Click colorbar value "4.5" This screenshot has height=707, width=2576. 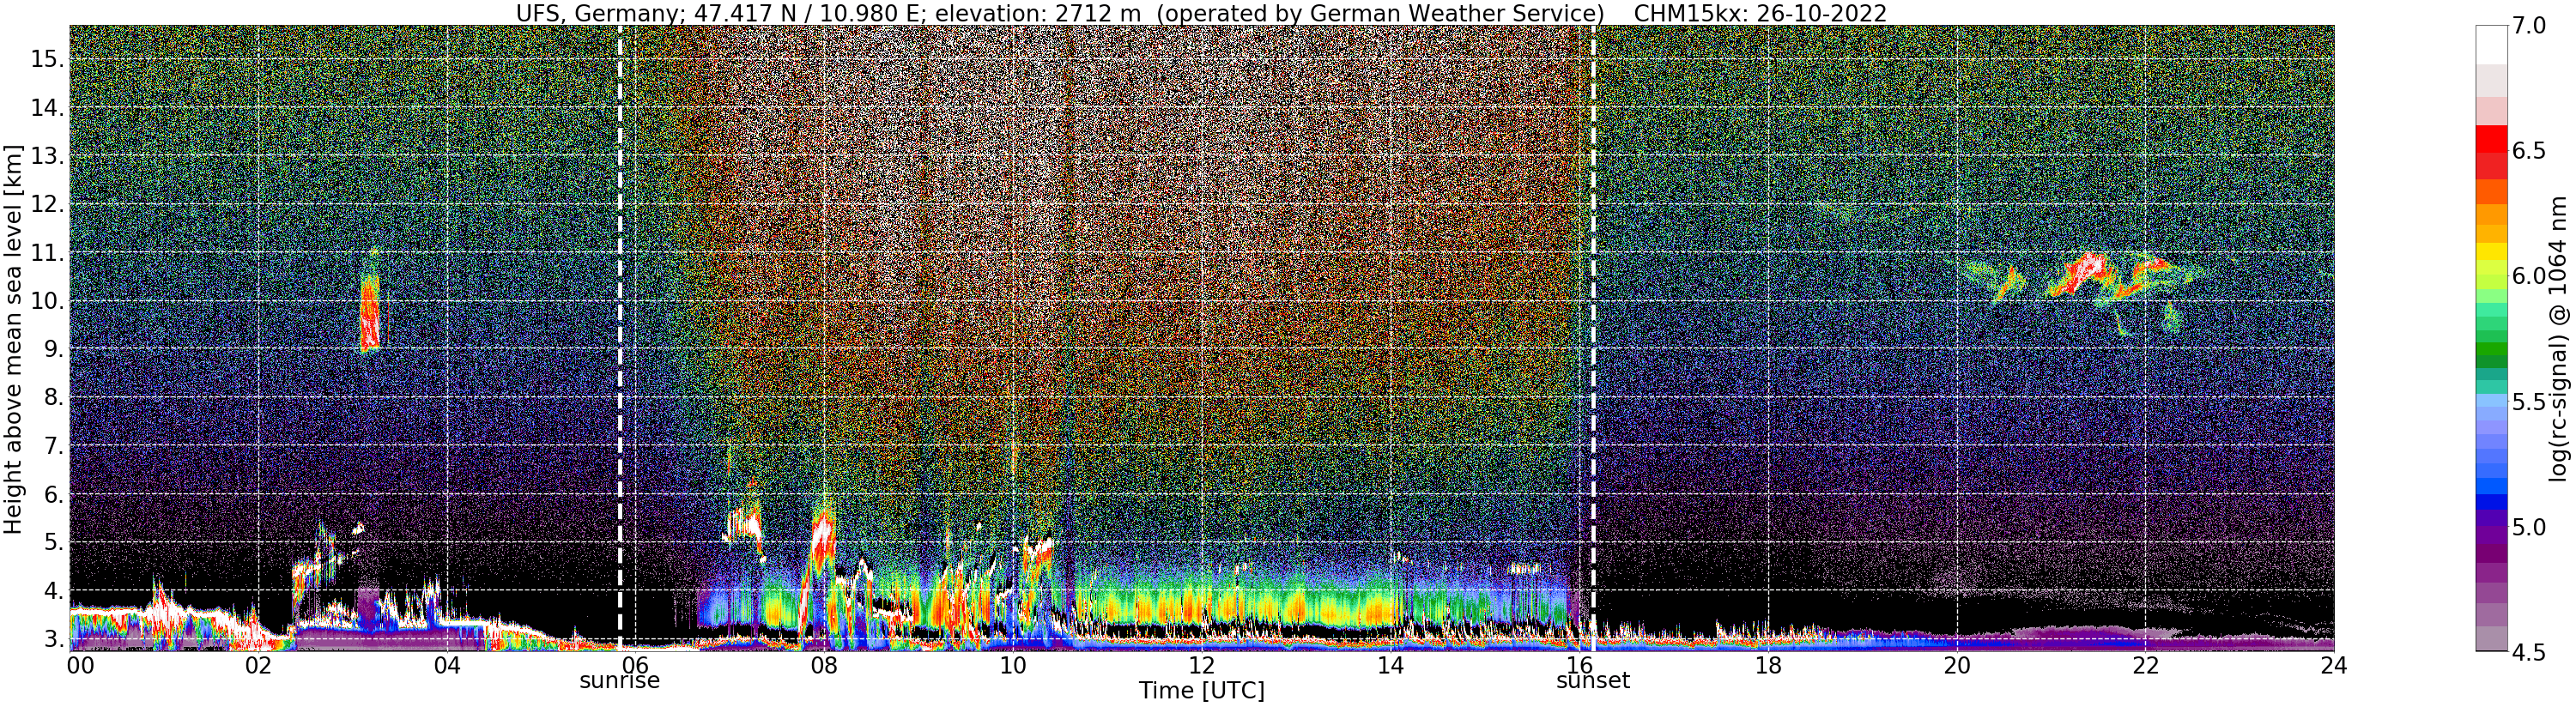coord(2528,652)
